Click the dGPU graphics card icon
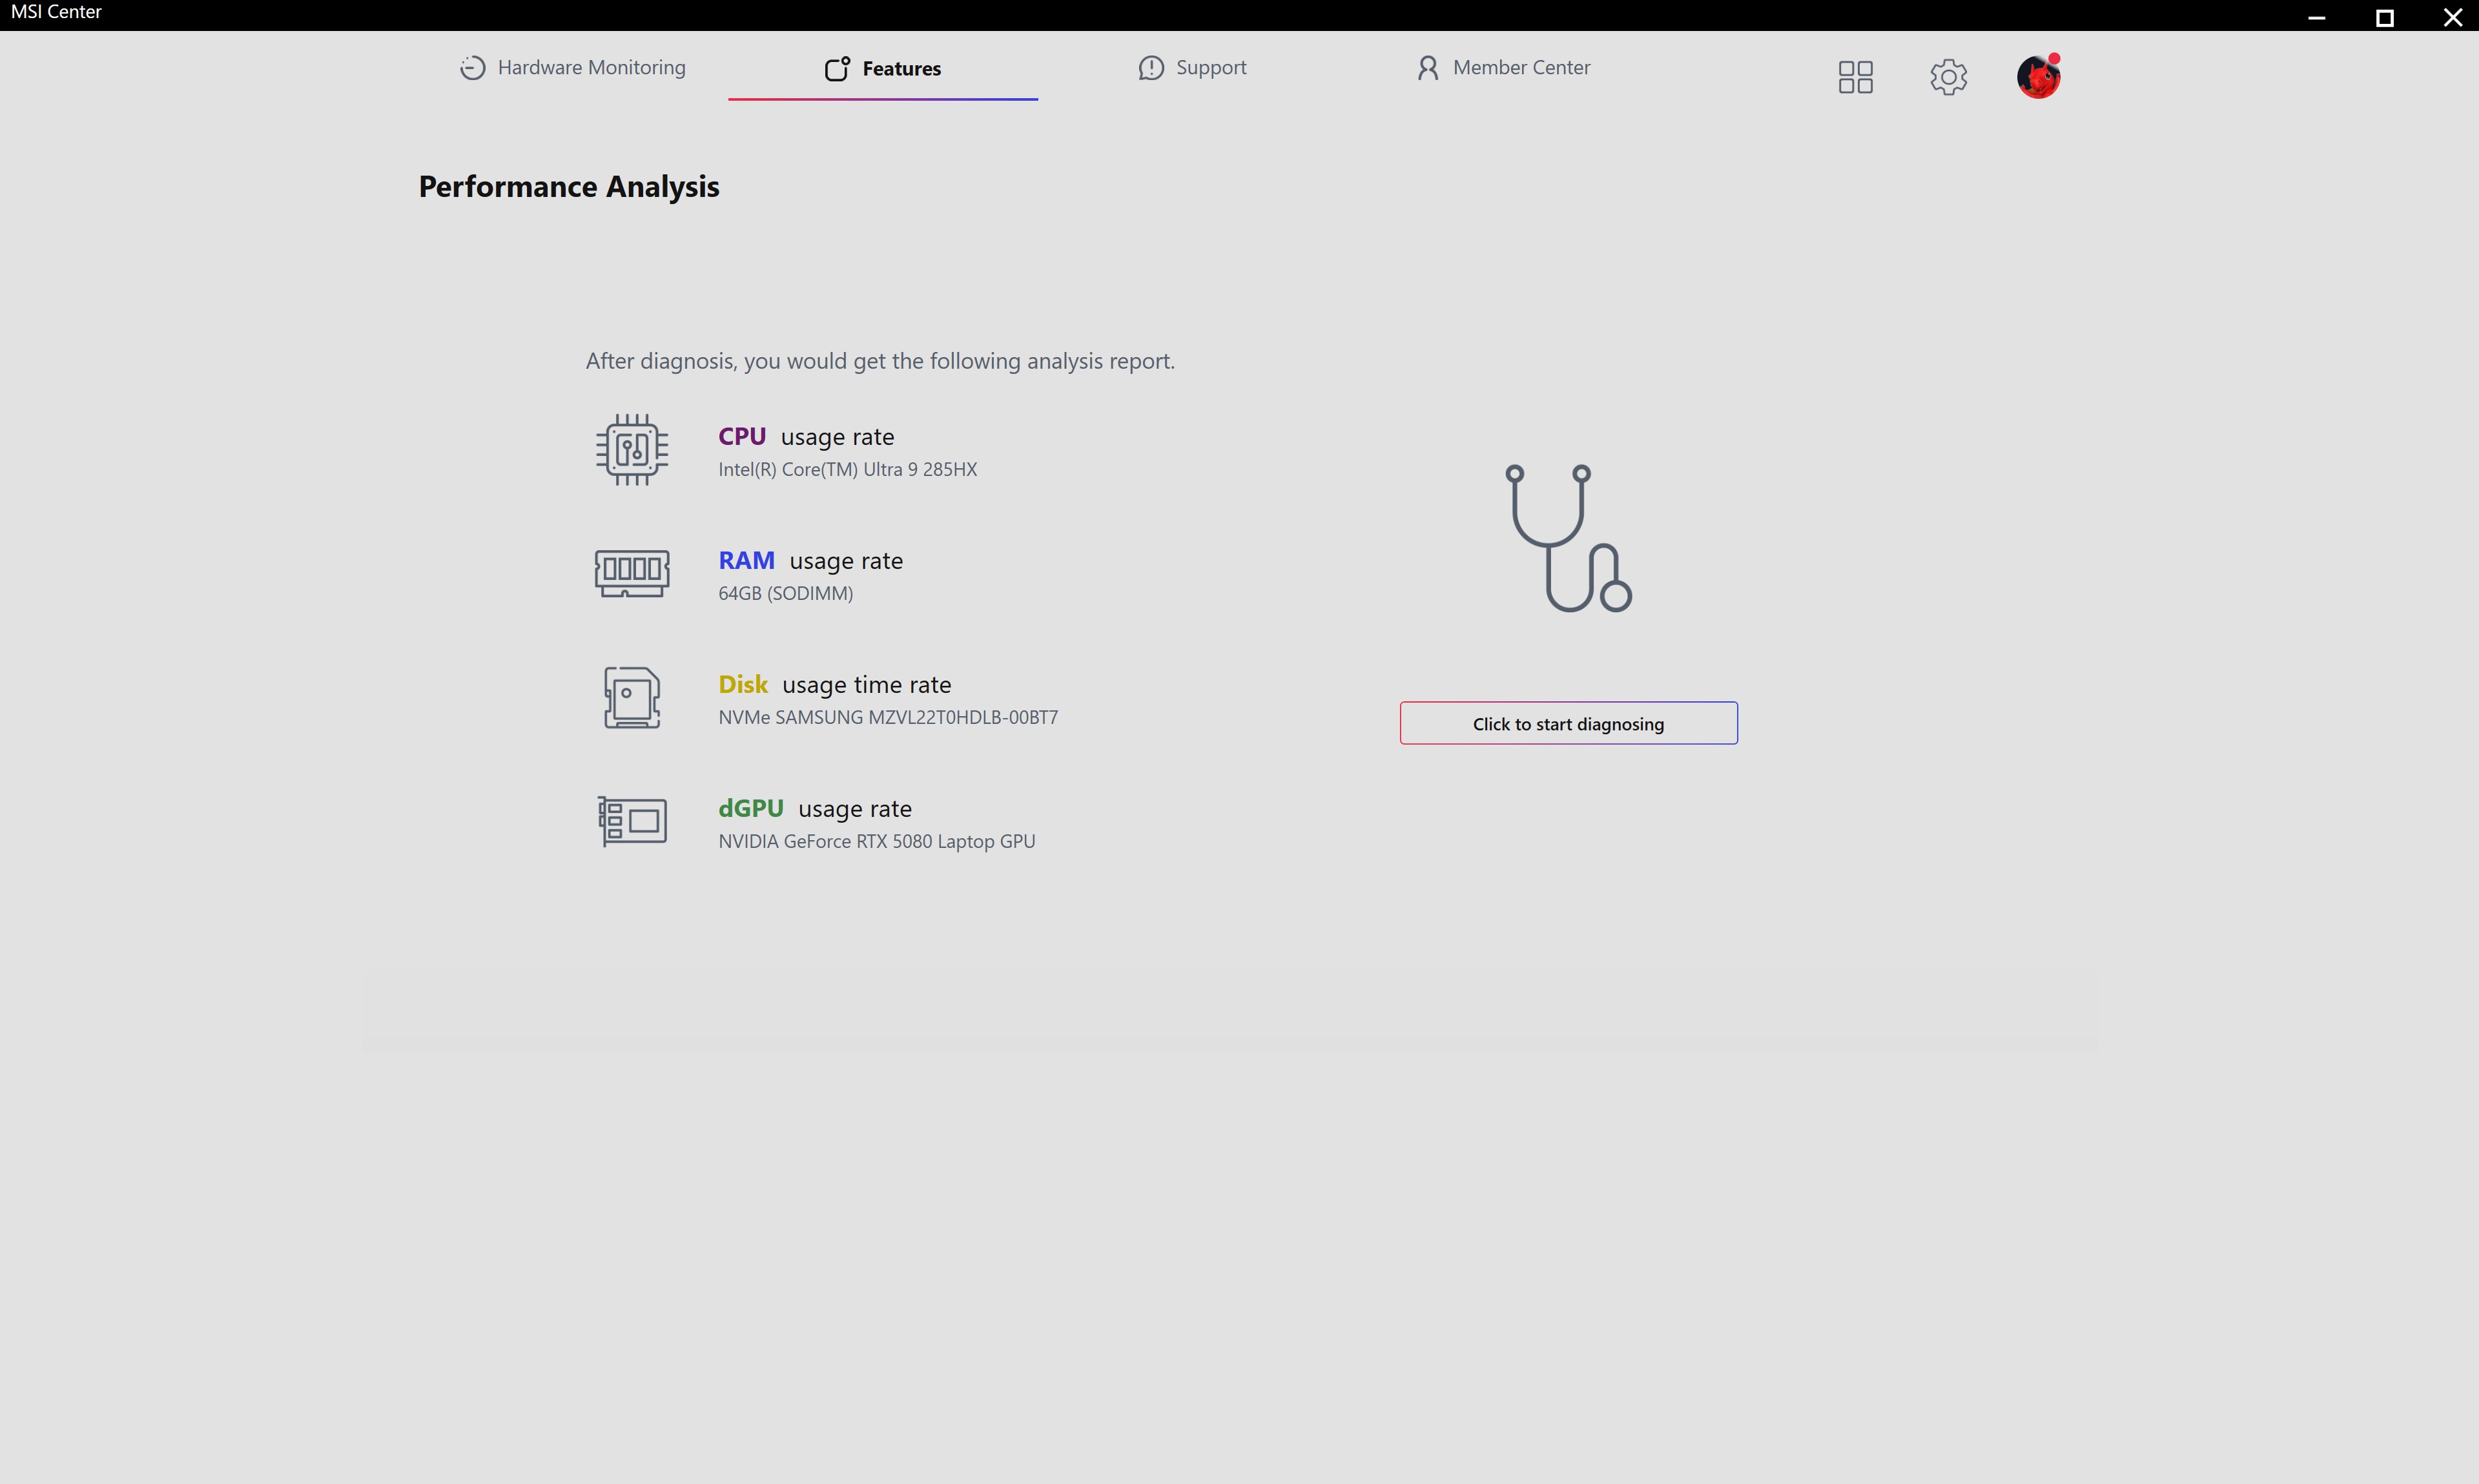The width and height of the screenshot is (2479, 1484). [632, 821]
